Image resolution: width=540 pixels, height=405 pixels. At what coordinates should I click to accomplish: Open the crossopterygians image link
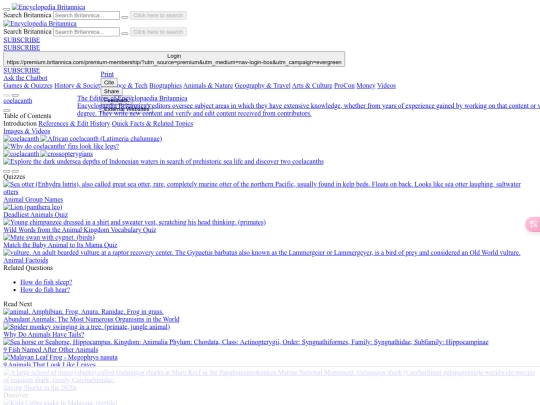[x=66, y=154]
